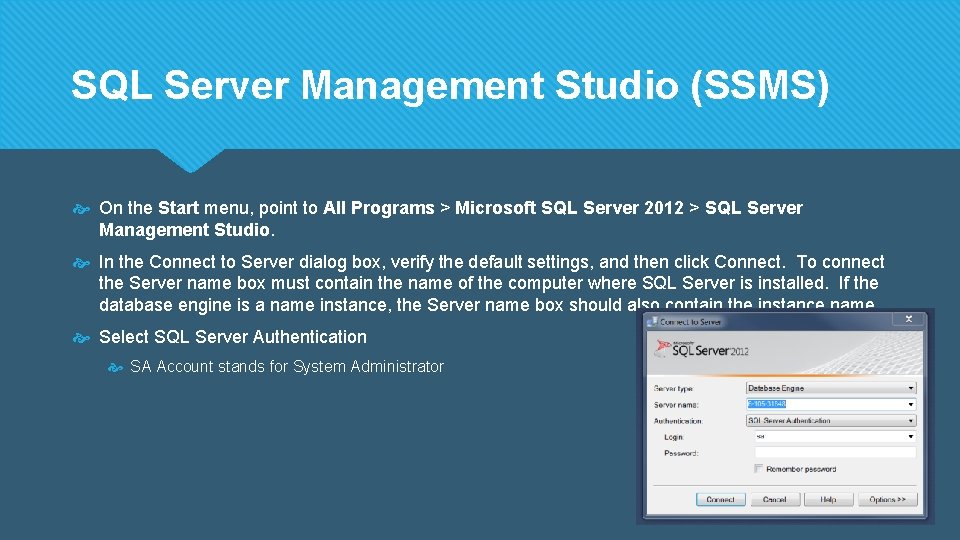
Task: Click the Options >> button
Action: point(887,500)
